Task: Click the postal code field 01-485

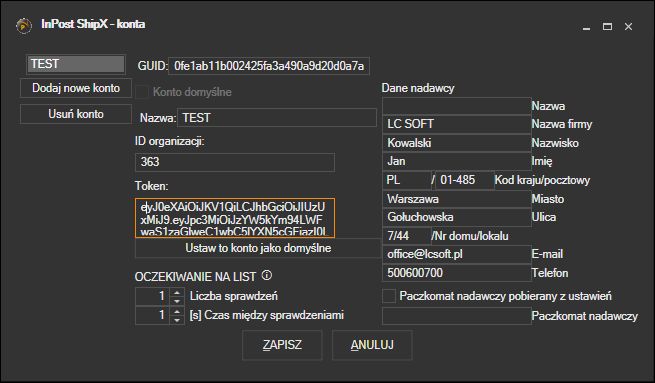Action: 465,180
